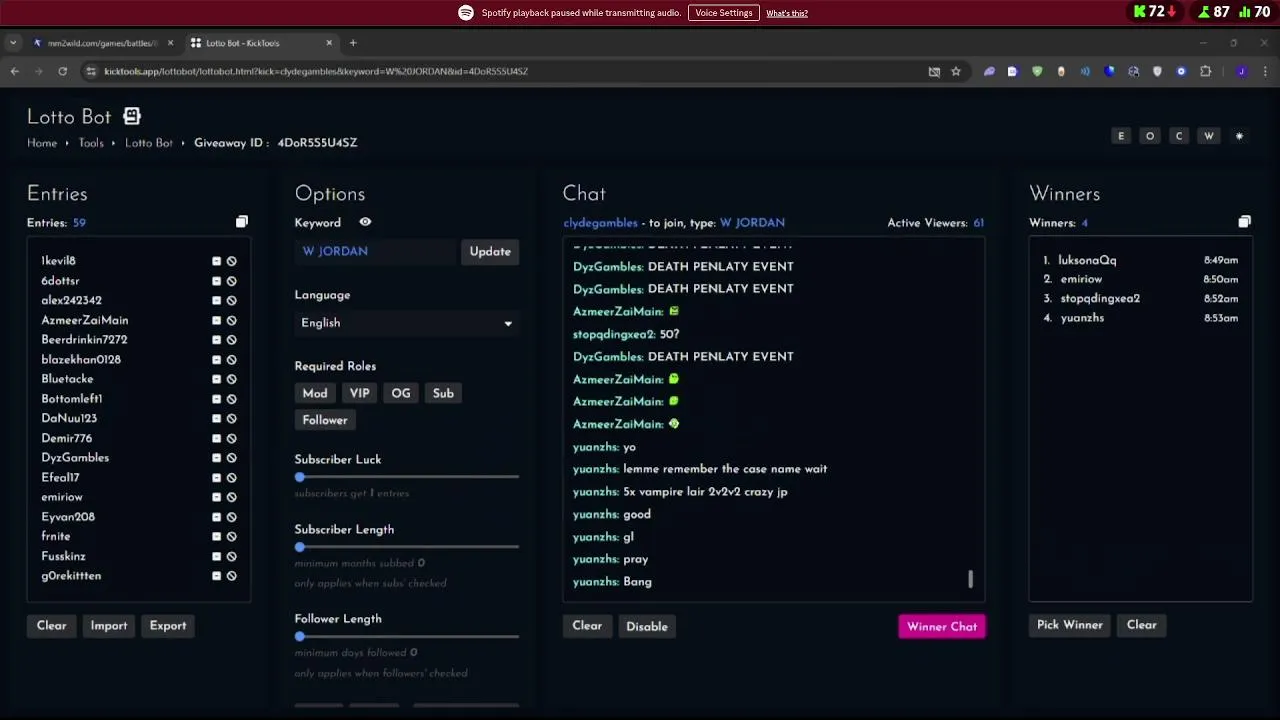Open the tab search dropdown arrow
The width and height of the screenshot is (1280, 720).
click(x=12, y=43)
